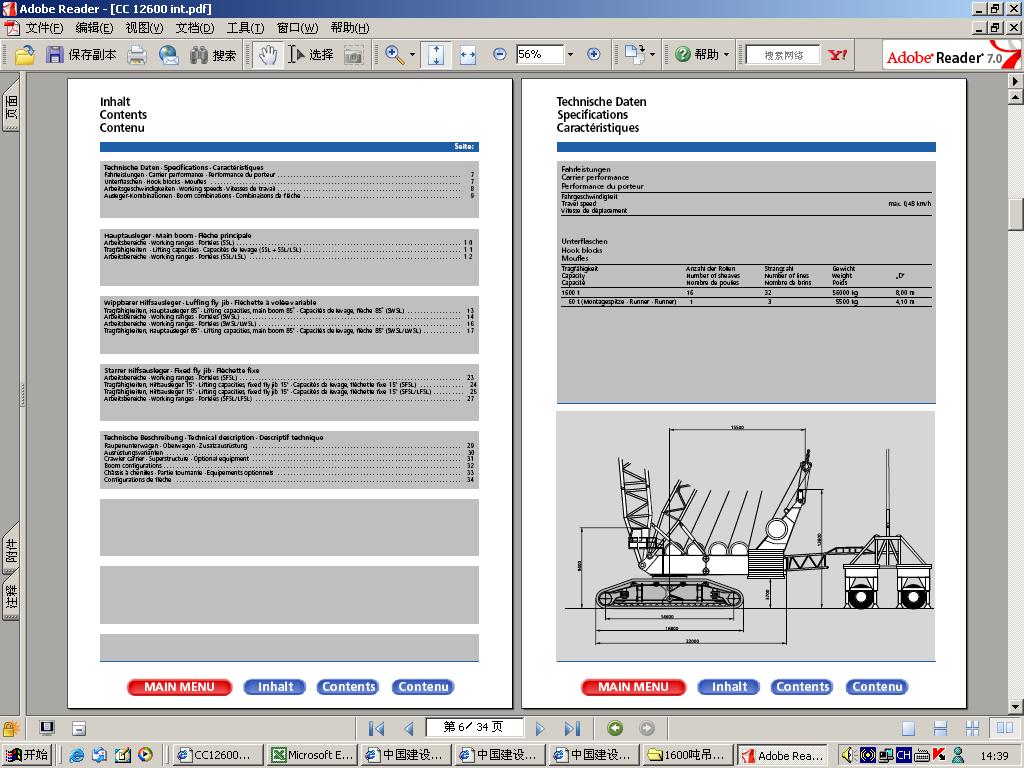Switch to Continuous page layout icon
Viewport: 1024px width, 768px height.
940,728
